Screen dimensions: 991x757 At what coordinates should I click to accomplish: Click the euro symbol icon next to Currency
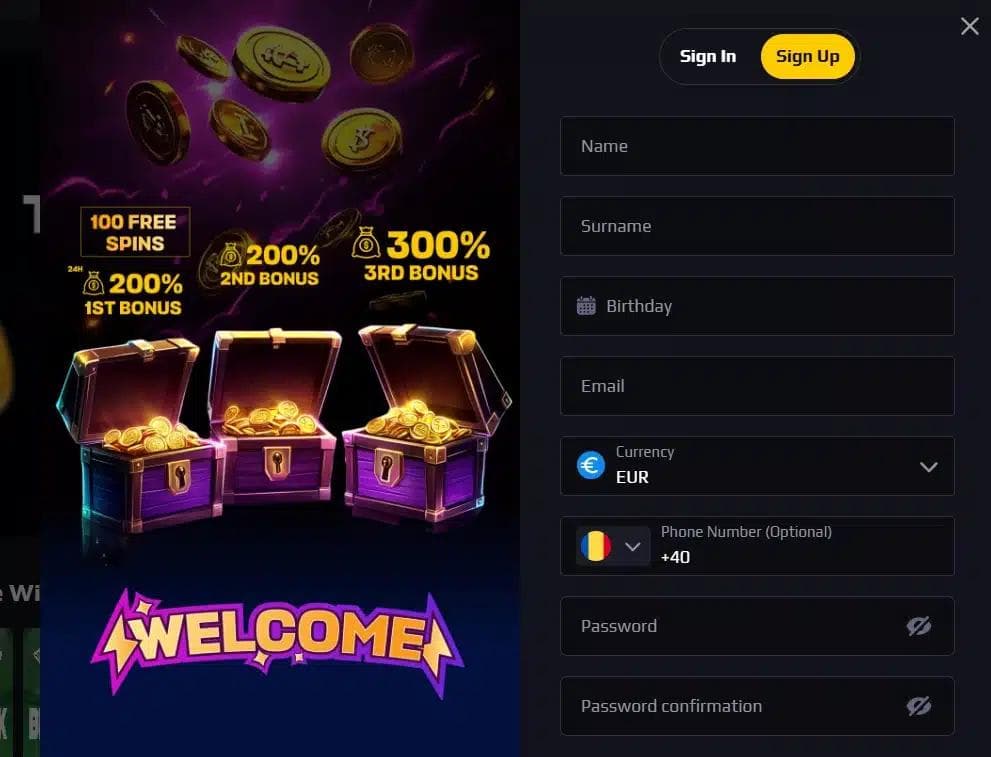(590, 465)
